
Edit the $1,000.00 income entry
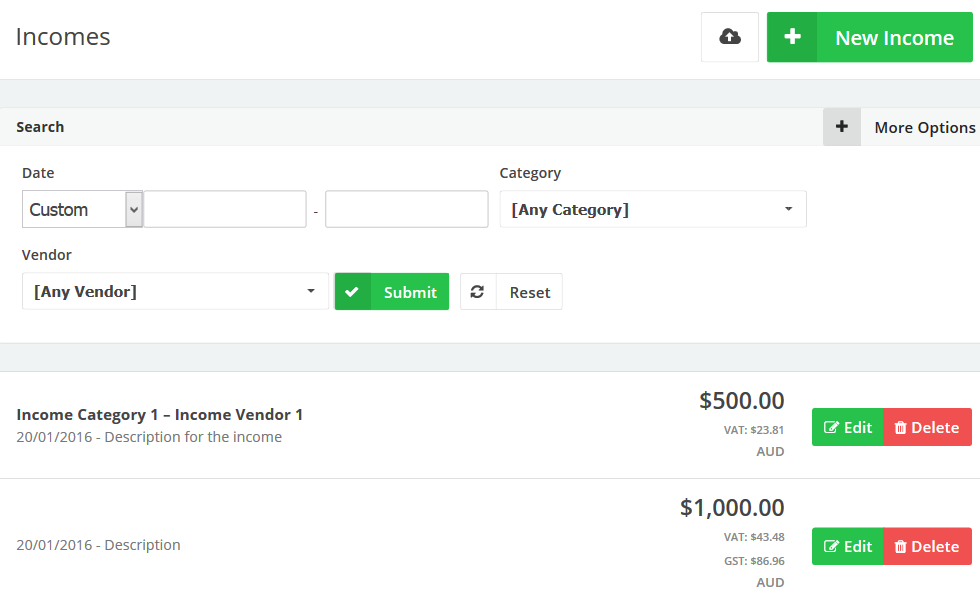847,546
